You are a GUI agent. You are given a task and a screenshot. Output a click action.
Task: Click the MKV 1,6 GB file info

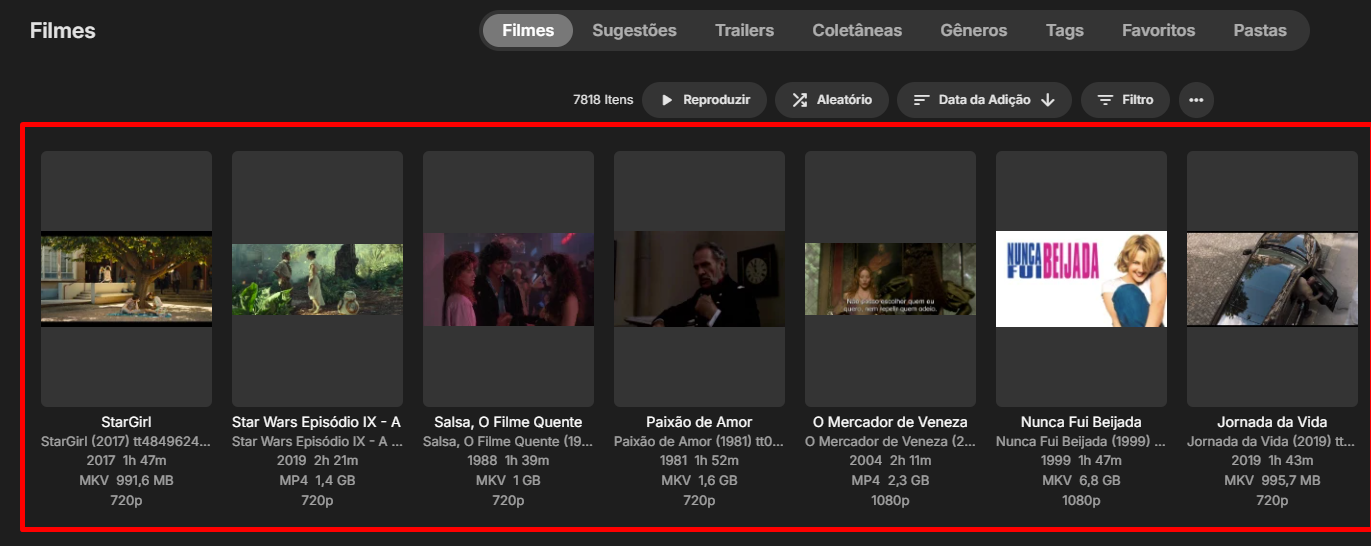699,481
